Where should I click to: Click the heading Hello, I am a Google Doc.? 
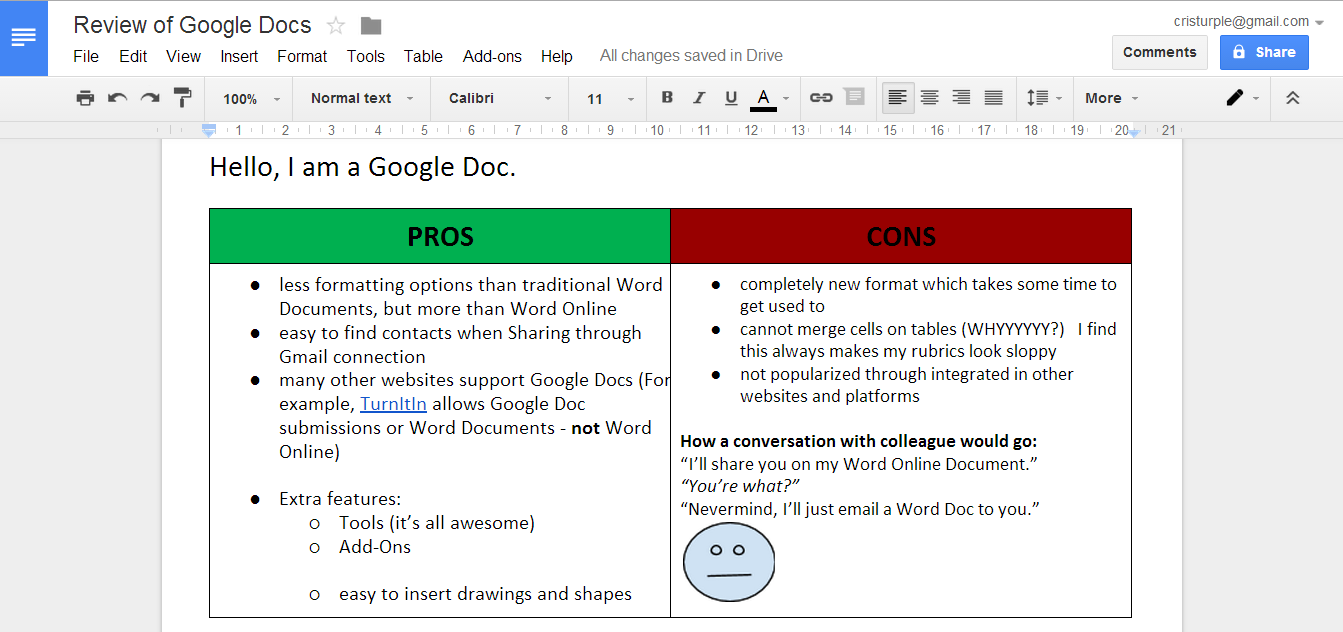363,167
